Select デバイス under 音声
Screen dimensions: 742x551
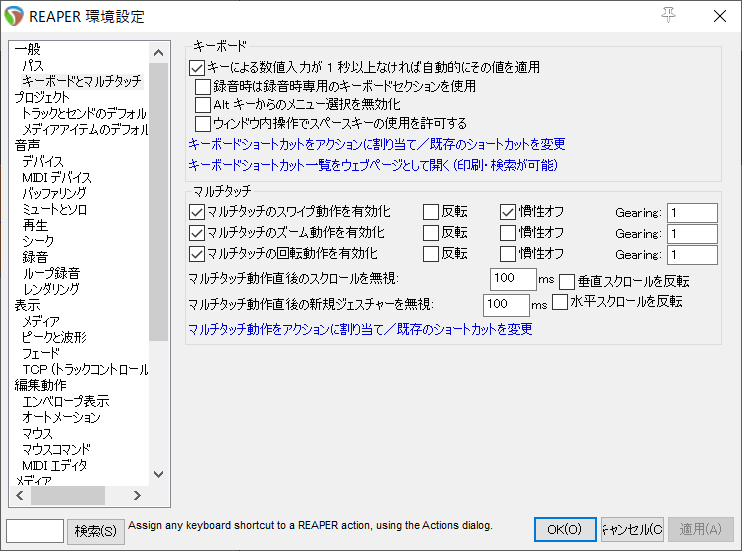click(x=43, y=161)
